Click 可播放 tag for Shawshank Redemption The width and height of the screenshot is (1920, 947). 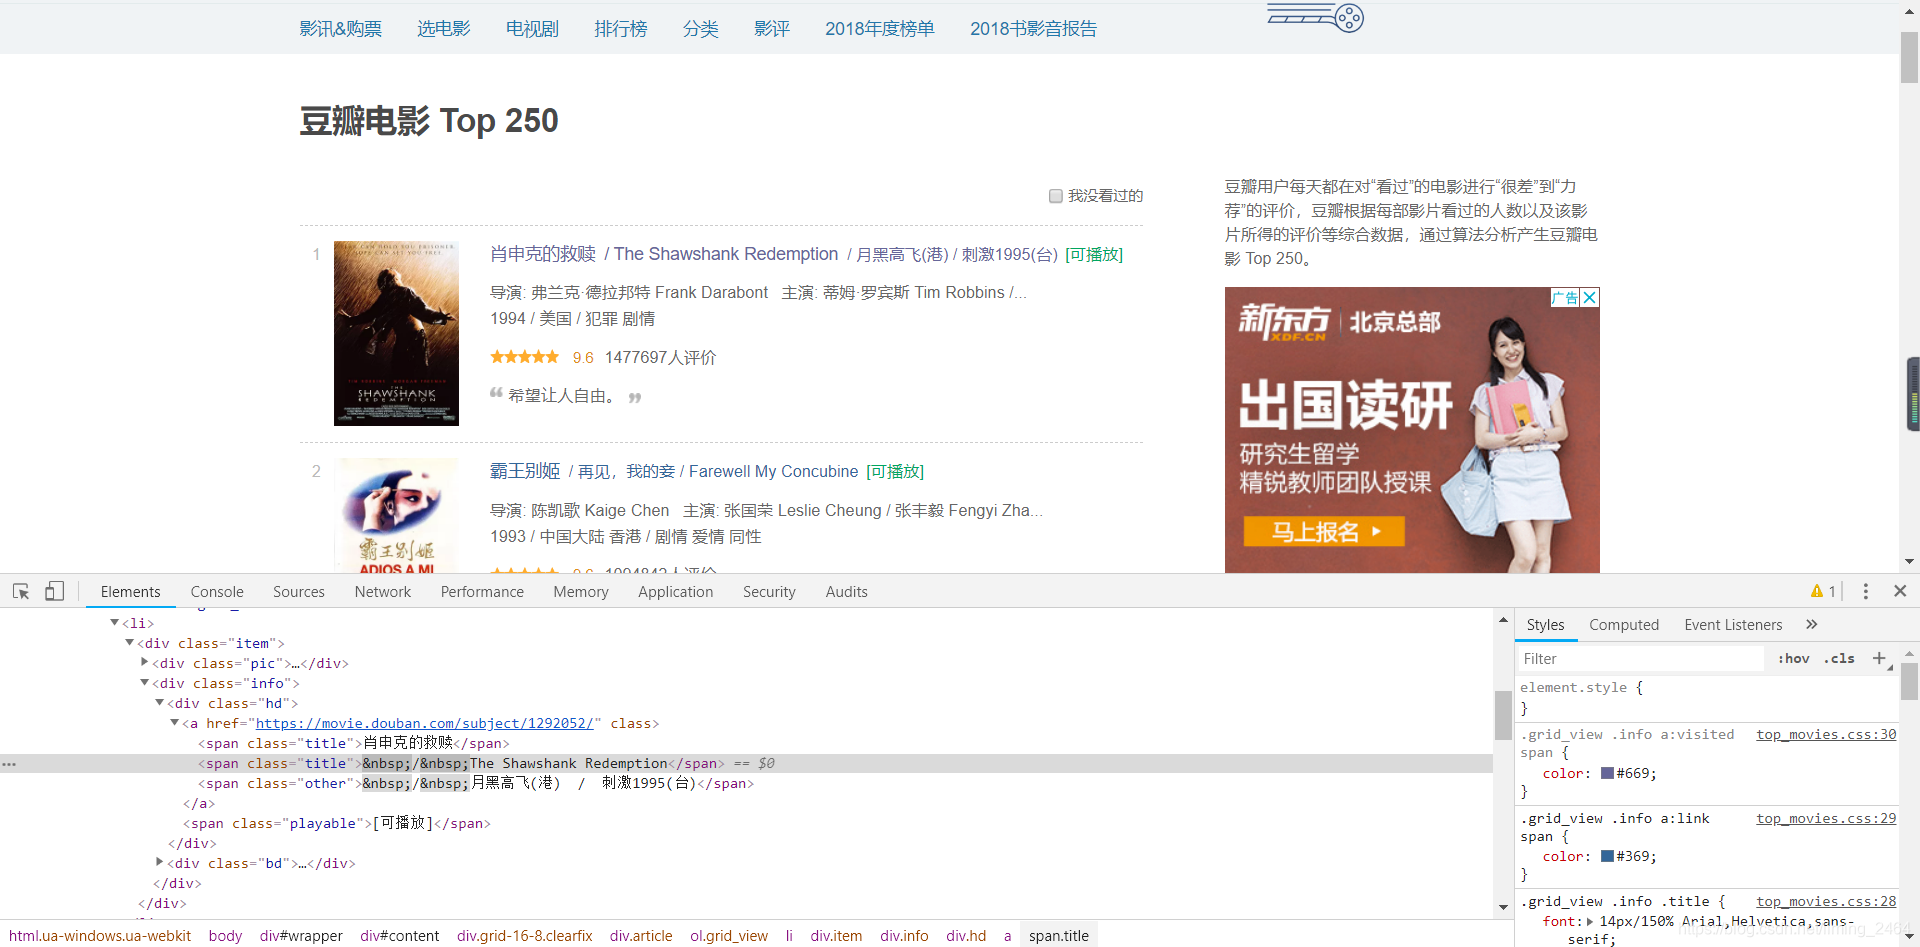pos(1094,254)
